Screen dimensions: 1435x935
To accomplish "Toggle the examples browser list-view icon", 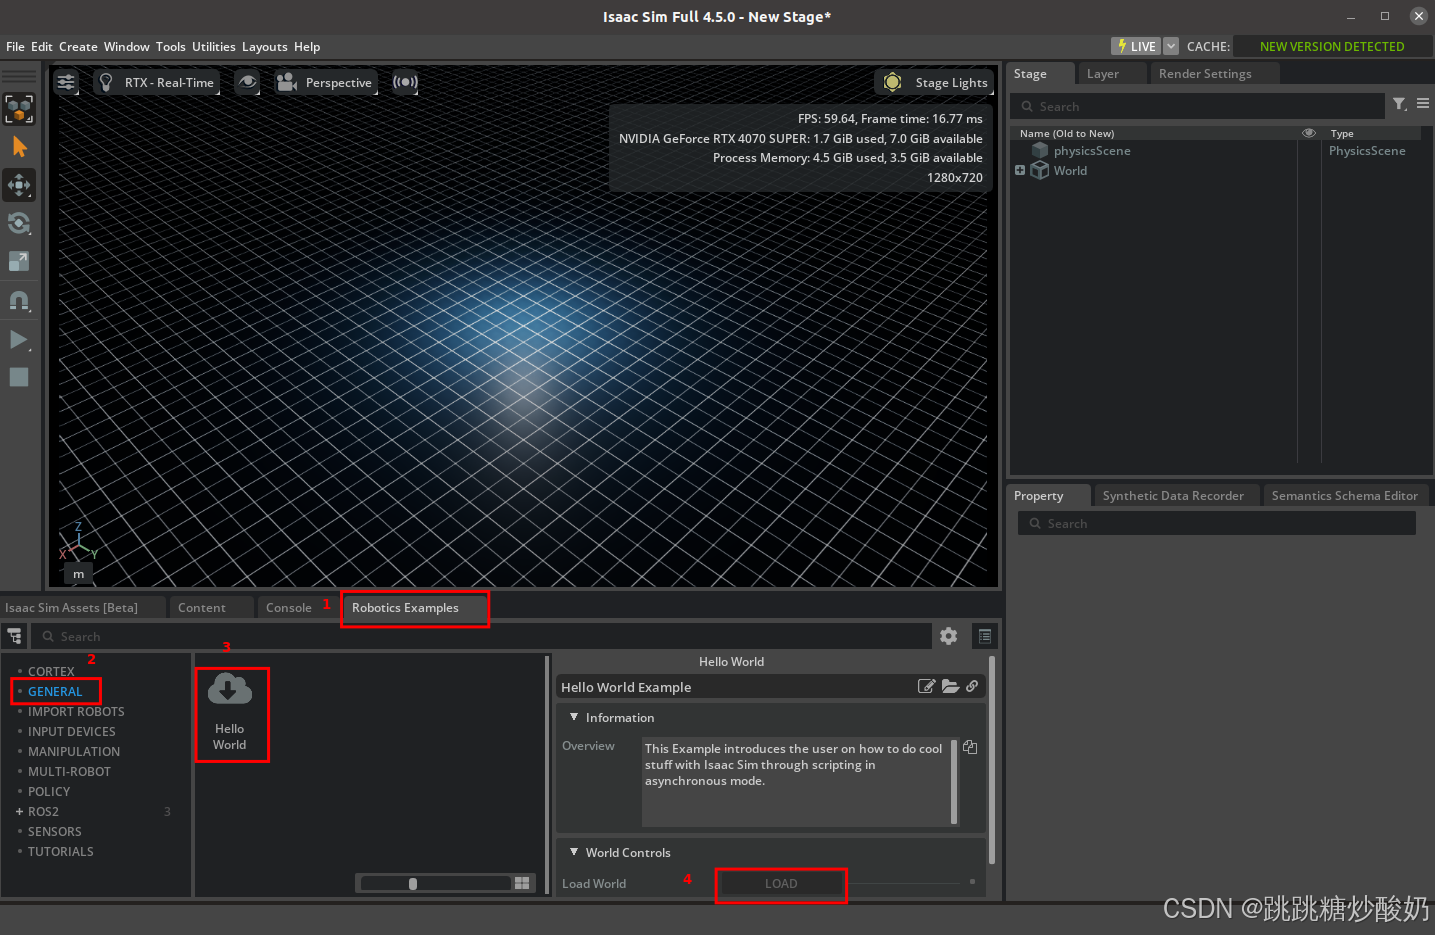I will [x=985, y=636].
